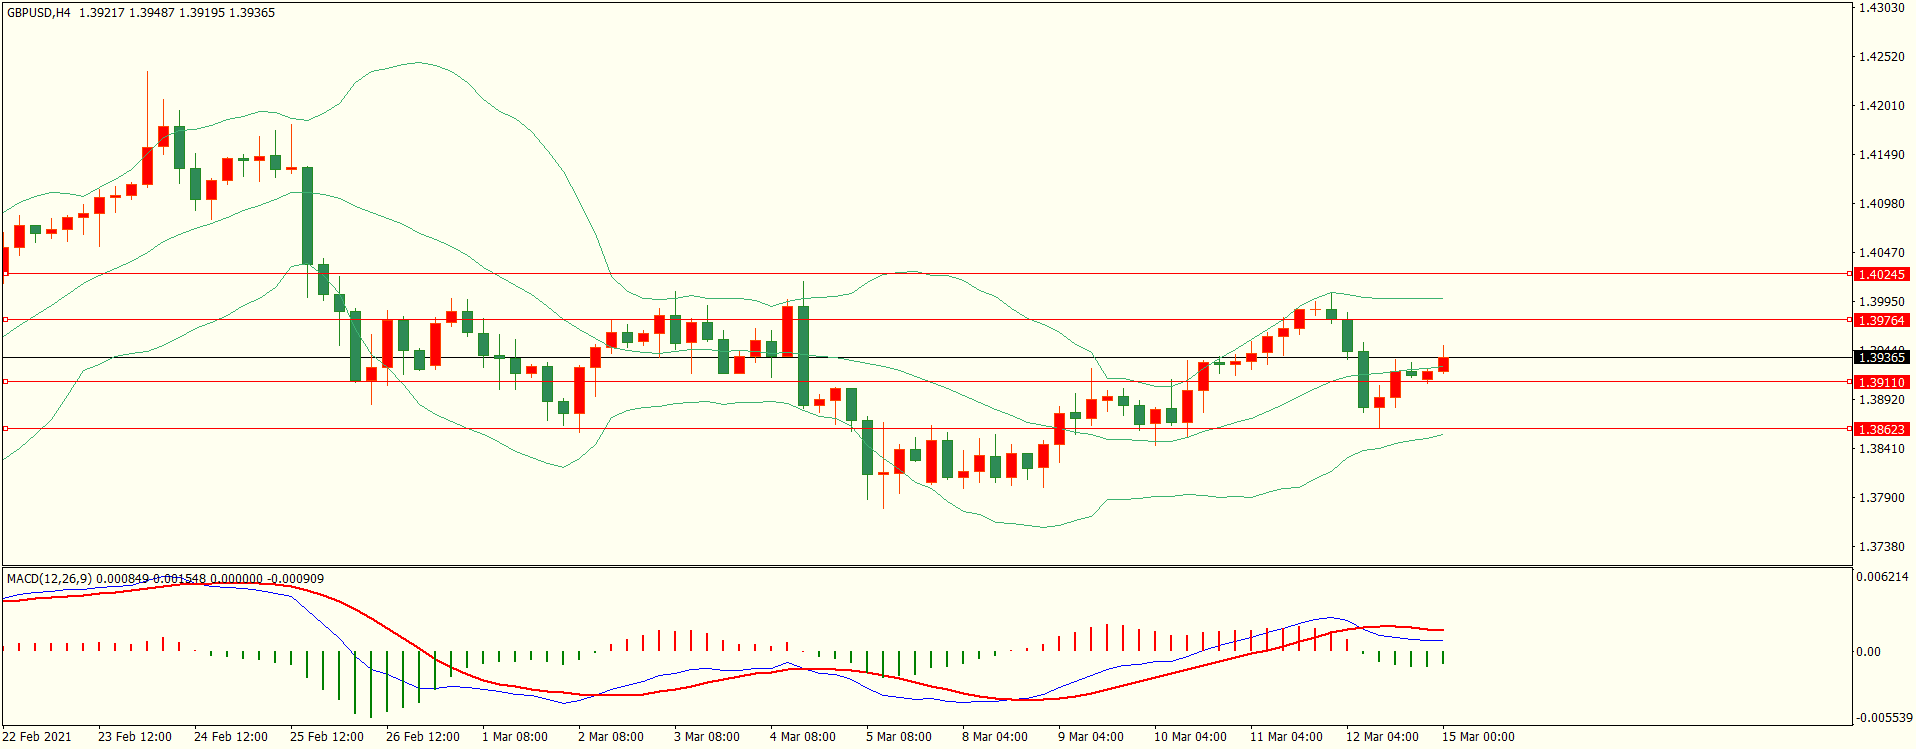
Task: Click the 1.43030 price scale value
Action: pyautogui.click(x=1881, y=8)
